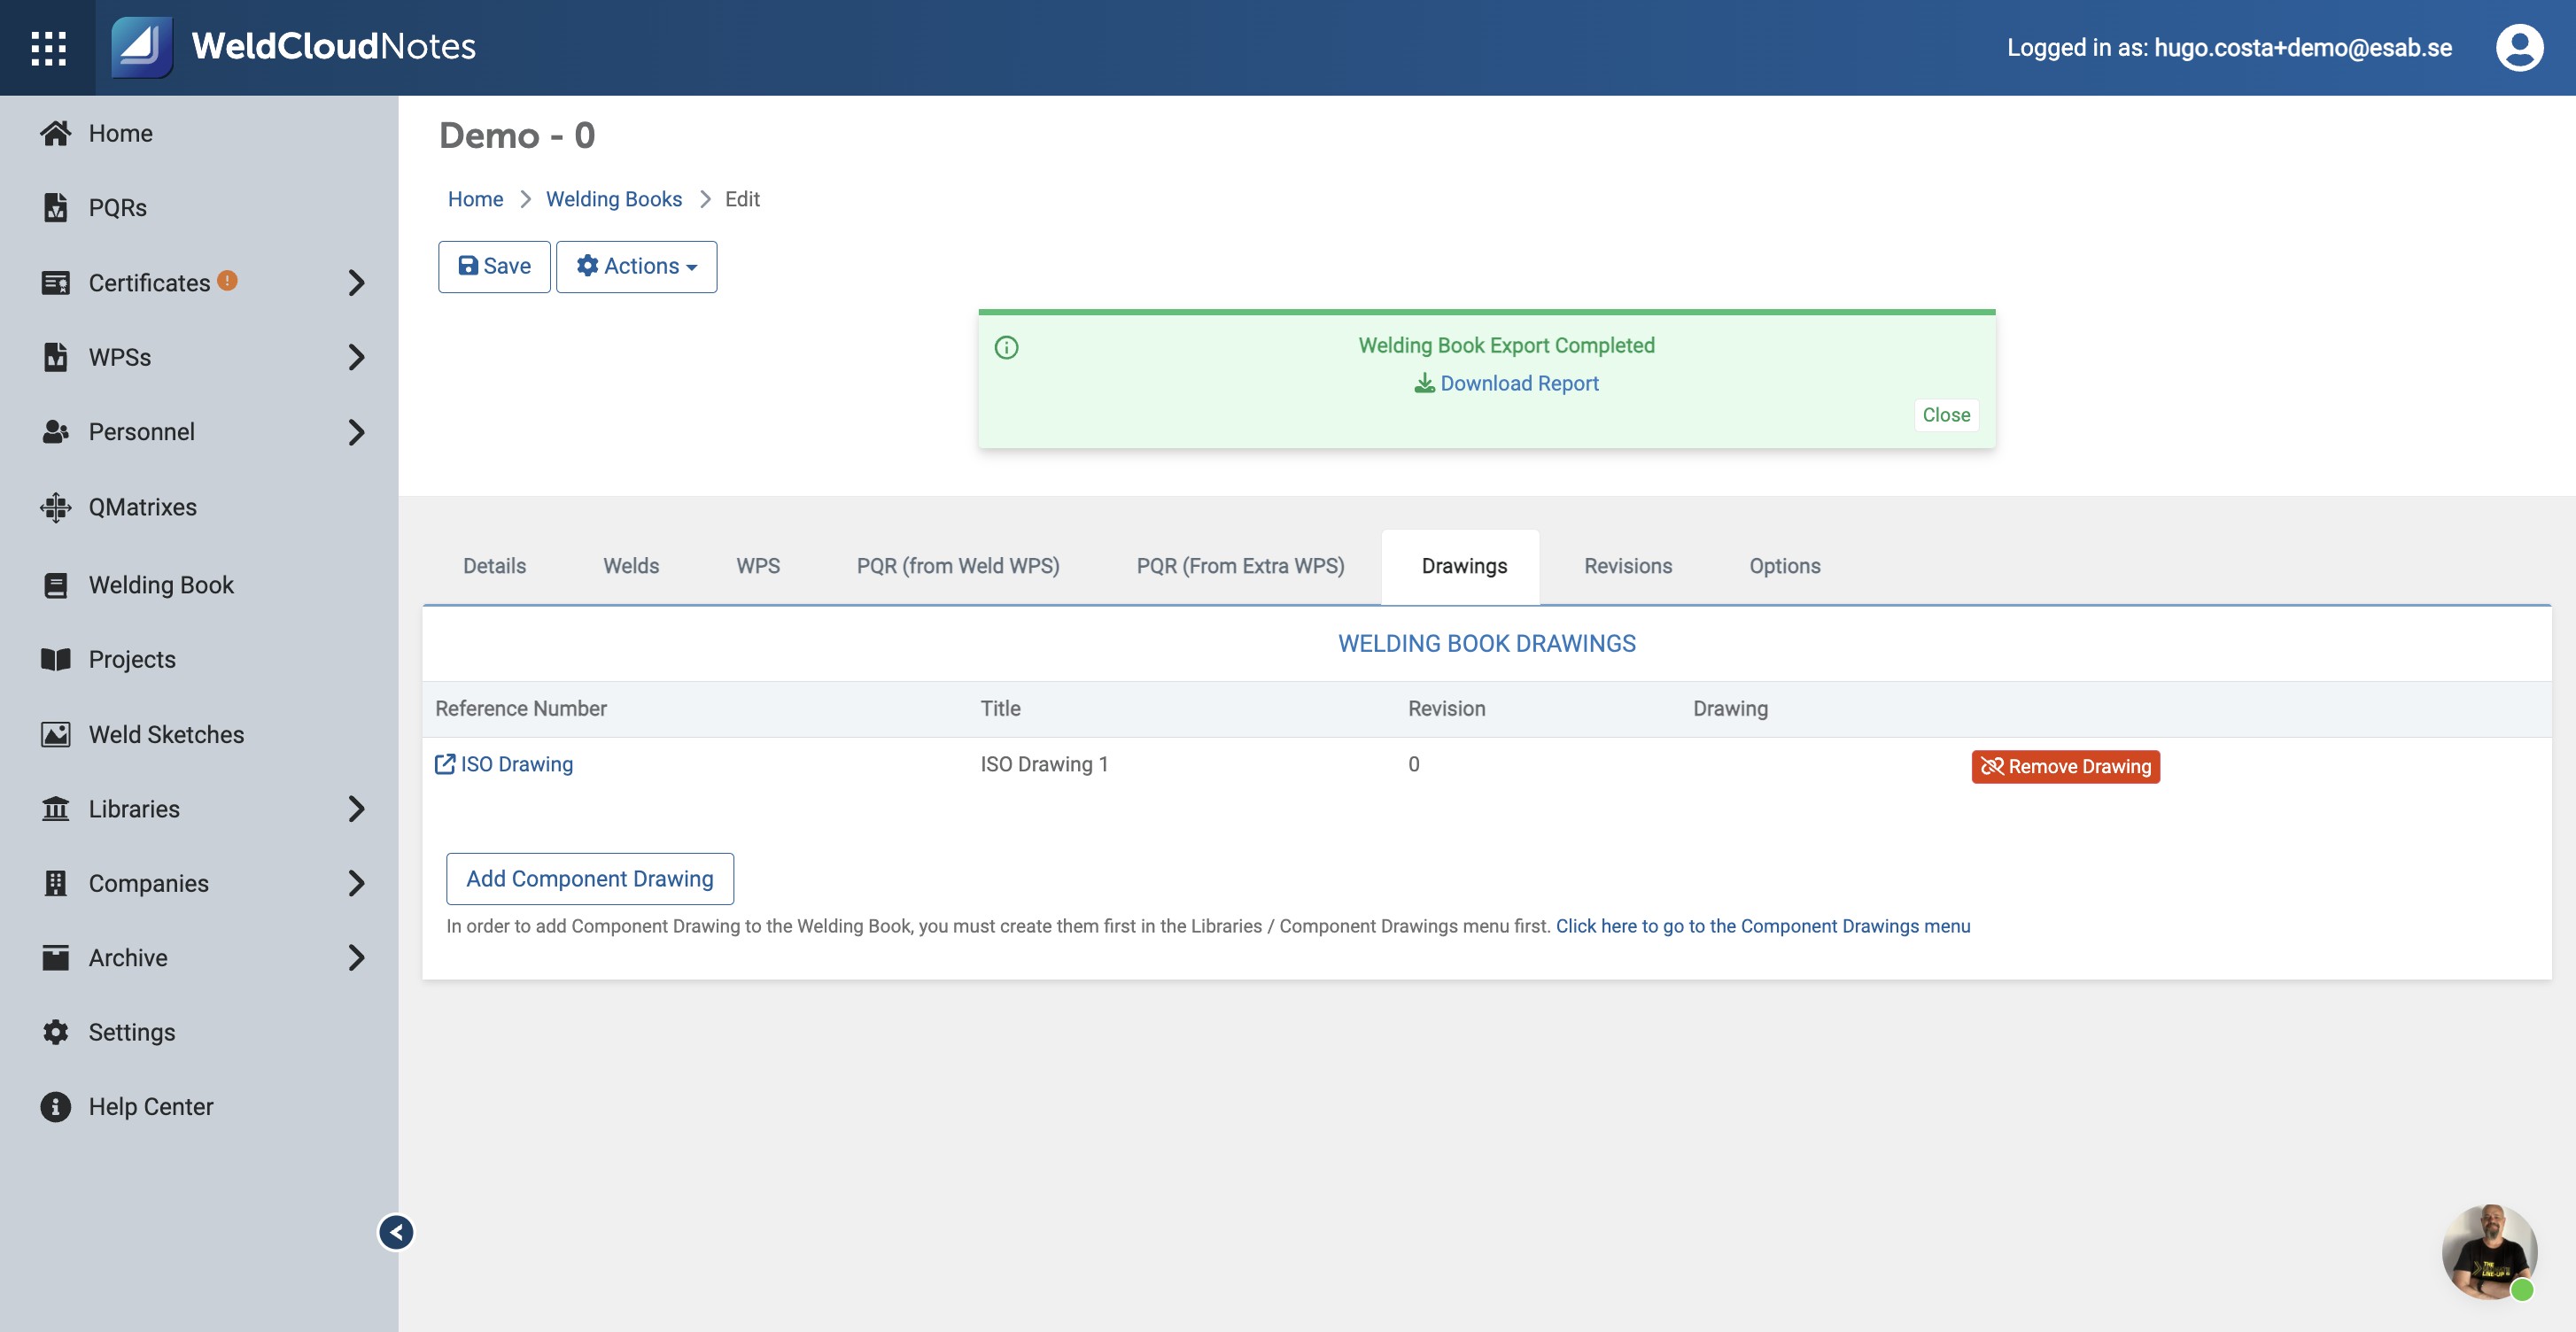The image size is (2576, 1332).
Task: Expand the Libraries submenu chevron
Action: [x=356, y=808]
